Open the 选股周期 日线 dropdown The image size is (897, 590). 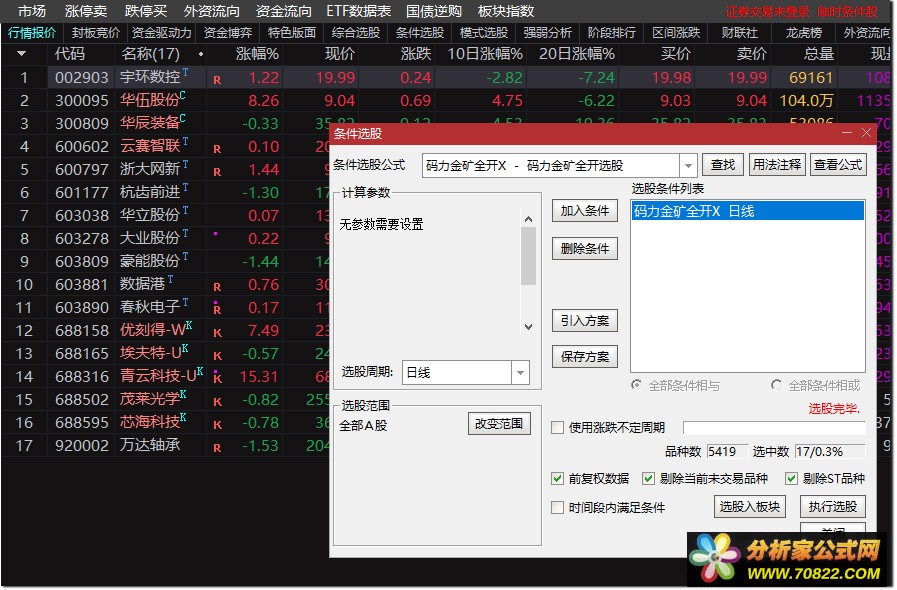pos(466,373)
